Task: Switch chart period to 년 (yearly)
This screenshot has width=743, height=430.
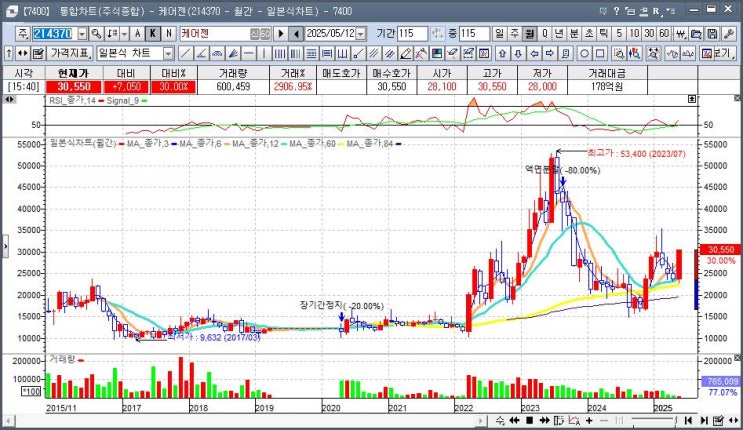Action: coord(559,34)
